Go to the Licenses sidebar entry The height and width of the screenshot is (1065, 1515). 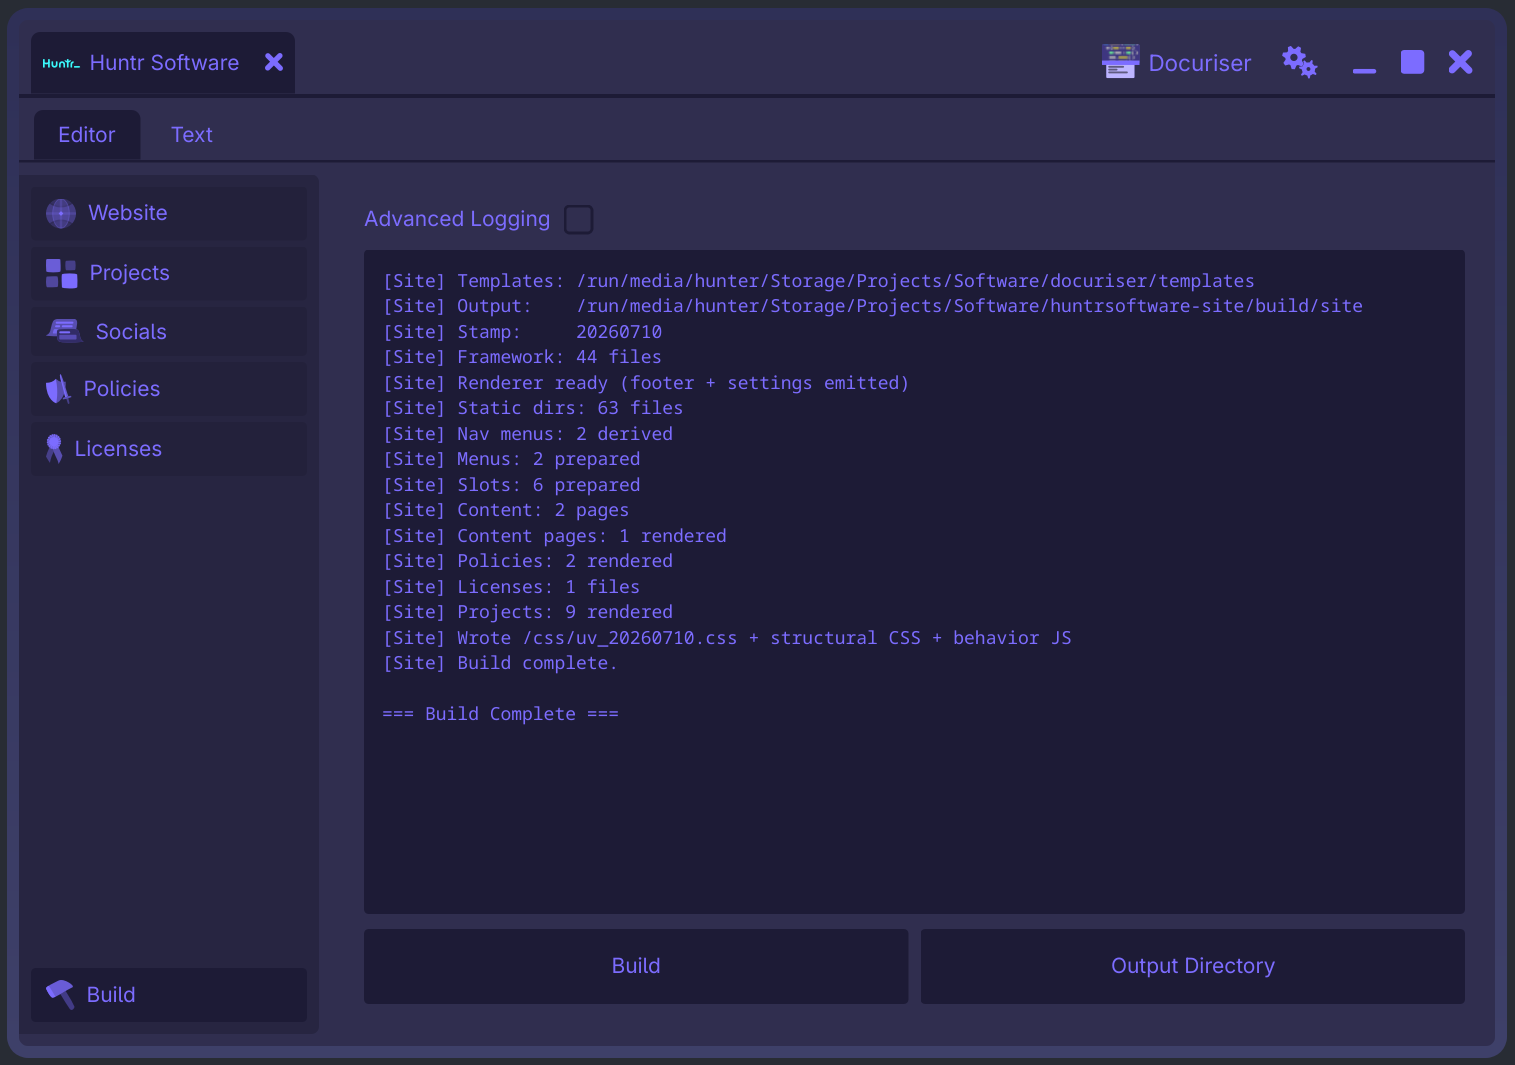[169, 449]
